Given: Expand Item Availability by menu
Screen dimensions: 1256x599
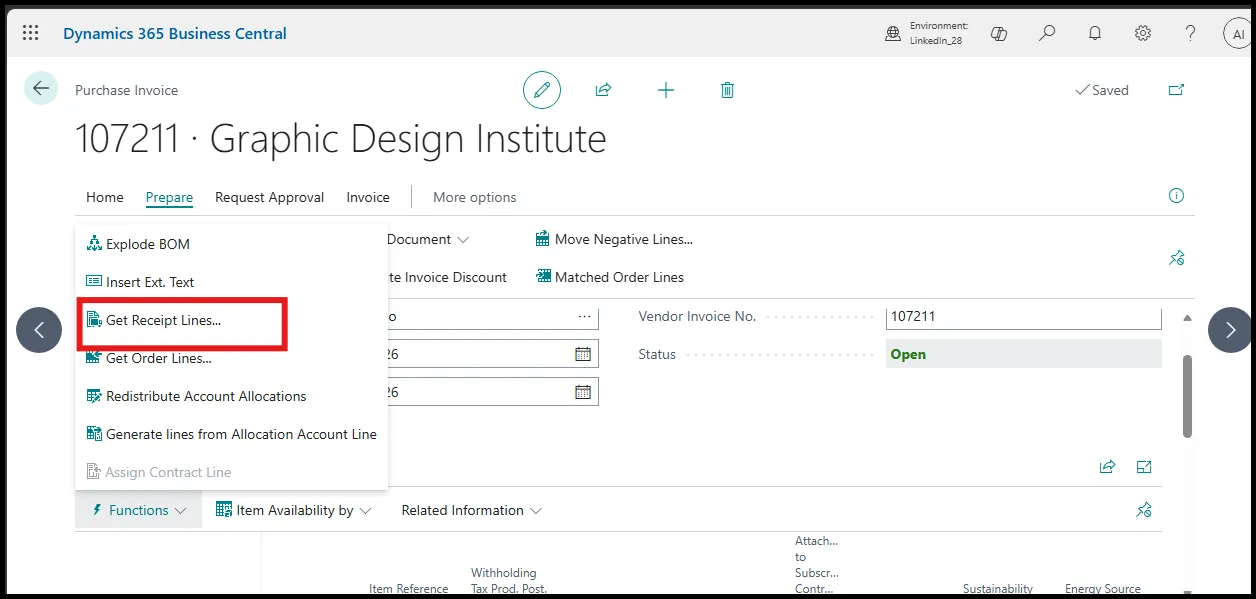Looking at the screenshot, I should (x=293, y=510).
